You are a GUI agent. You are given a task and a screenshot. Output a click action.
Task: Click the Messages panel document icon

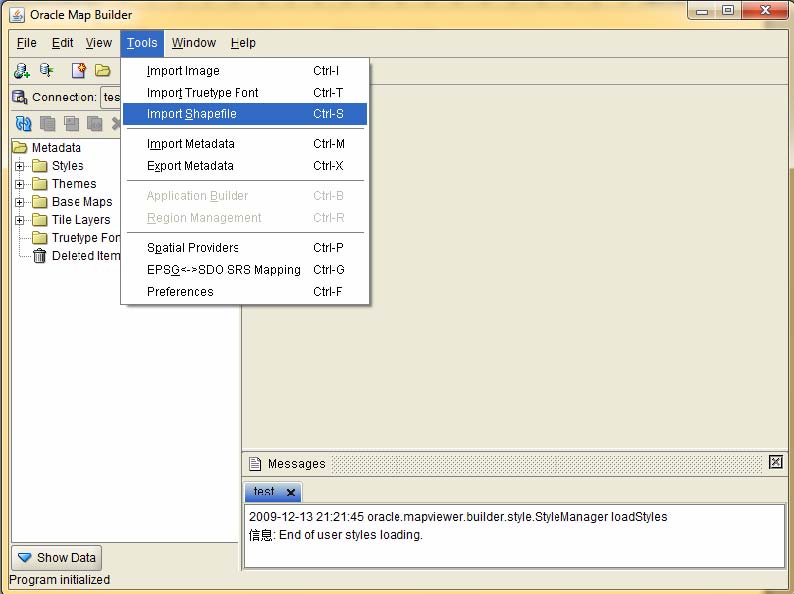click(255, 463)
